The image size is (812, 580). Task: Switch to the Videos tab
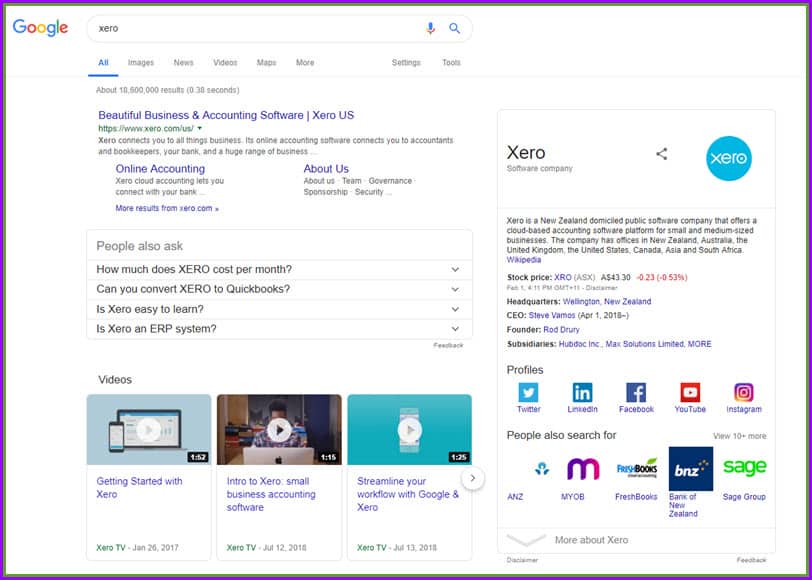(x=225, y=63)
